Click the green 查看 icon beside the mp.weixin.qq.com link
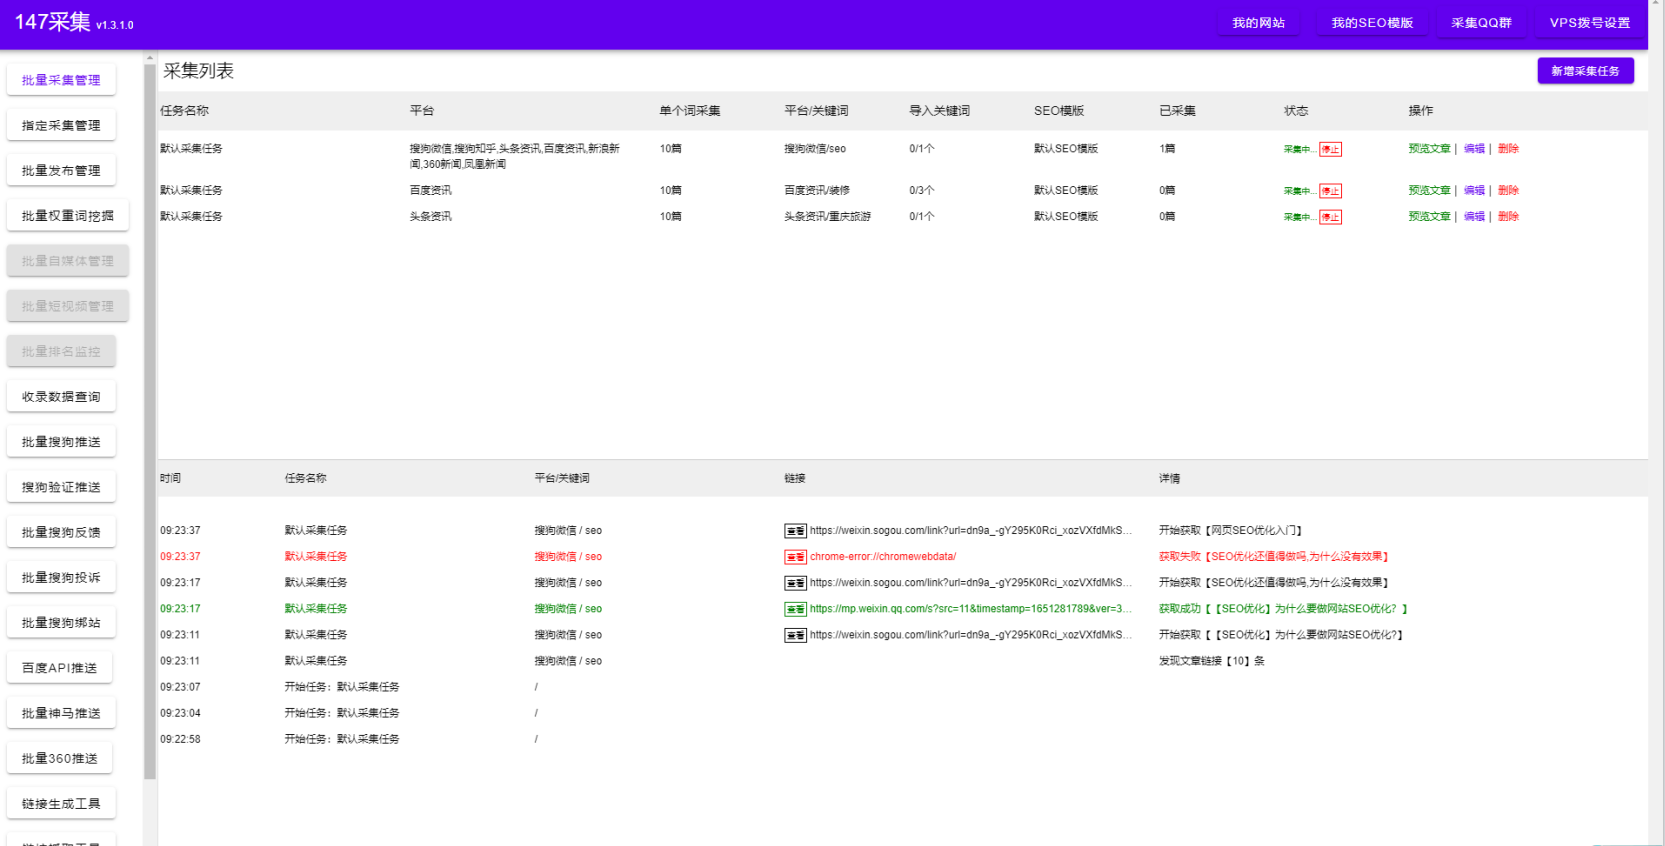 coord(795,609)
